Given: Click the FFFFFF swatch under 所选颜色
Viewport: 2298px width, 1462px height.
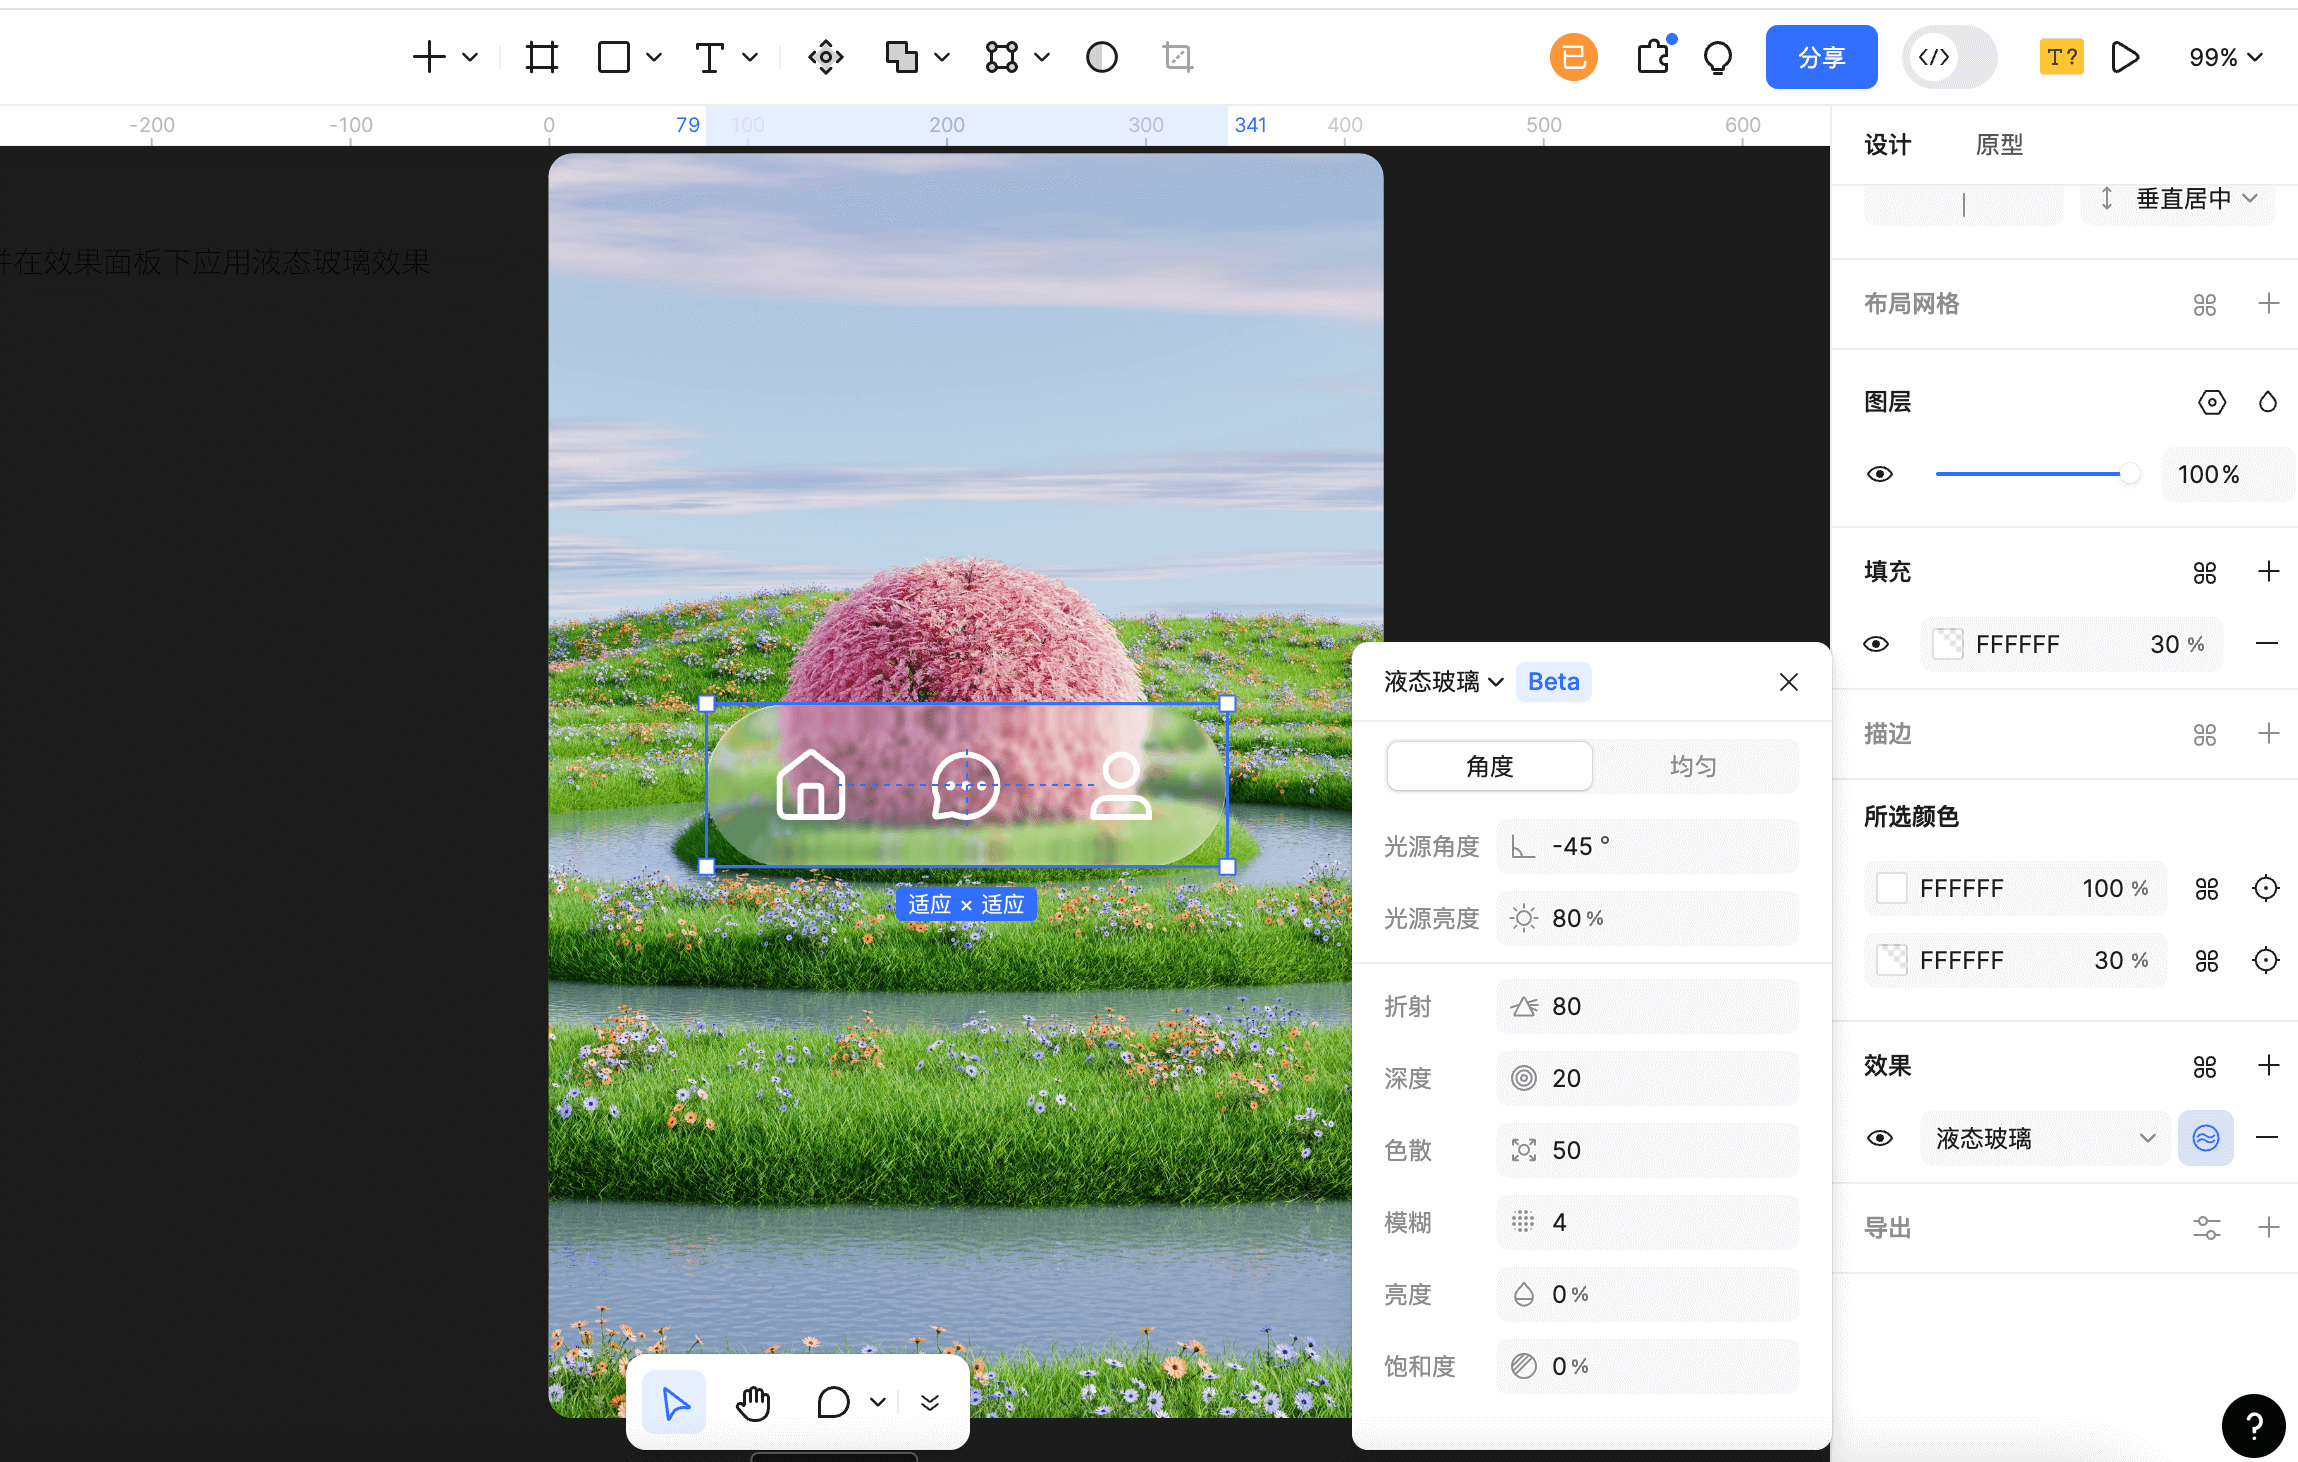Looking at the screenshot, I should 1892,888.
